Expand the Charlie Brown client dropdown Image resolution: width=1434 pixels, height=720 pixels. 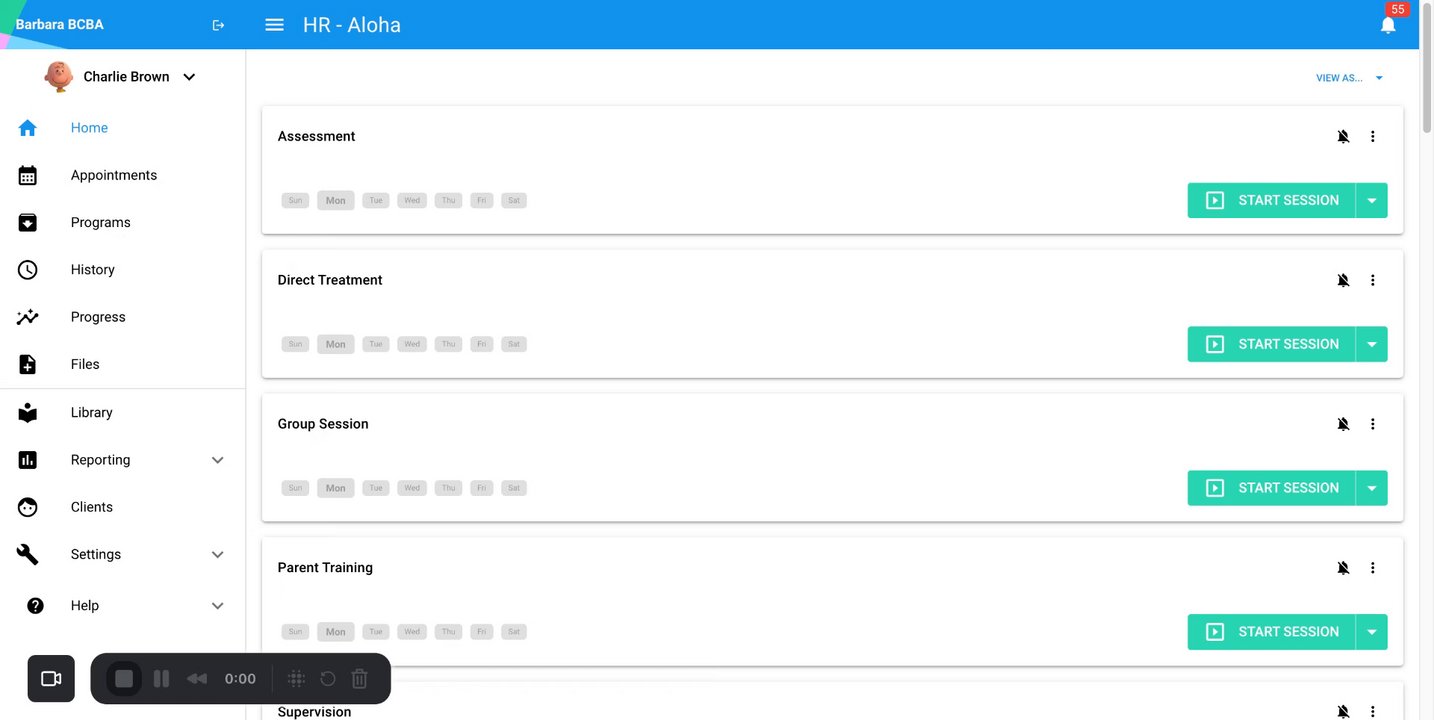(x=189, y=77)
